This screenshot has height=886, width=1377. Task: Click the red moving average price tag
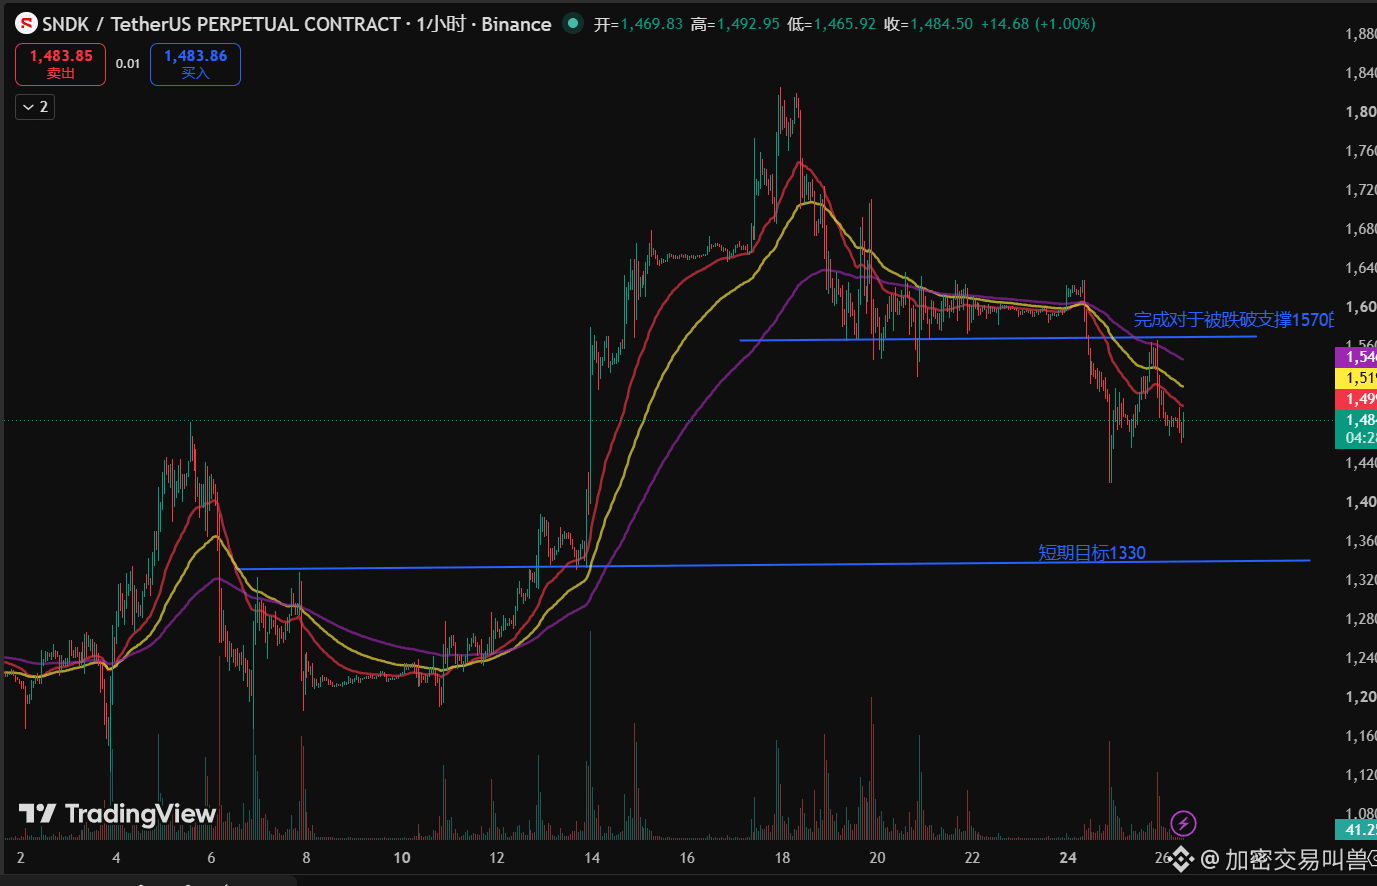(x=1356, y=399)
